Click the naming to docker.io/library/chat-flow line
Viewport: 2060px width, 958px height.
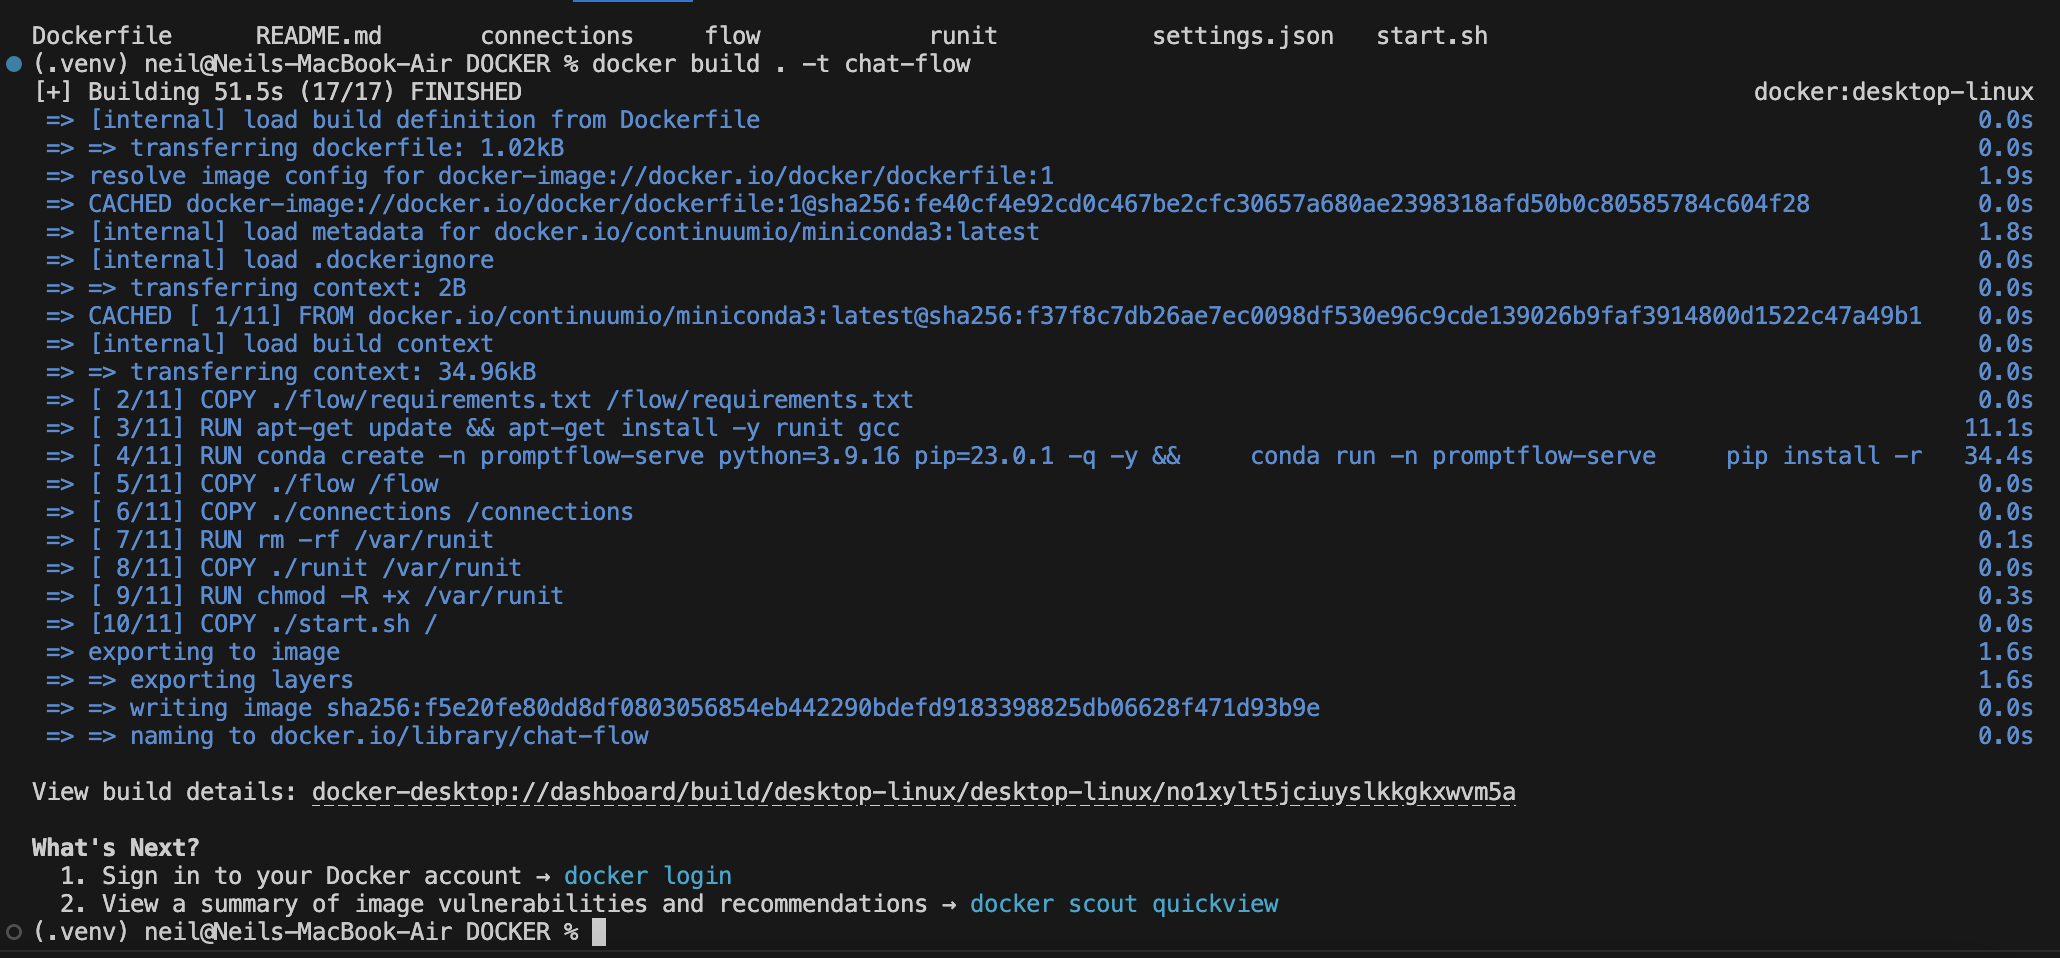point(389,736)
